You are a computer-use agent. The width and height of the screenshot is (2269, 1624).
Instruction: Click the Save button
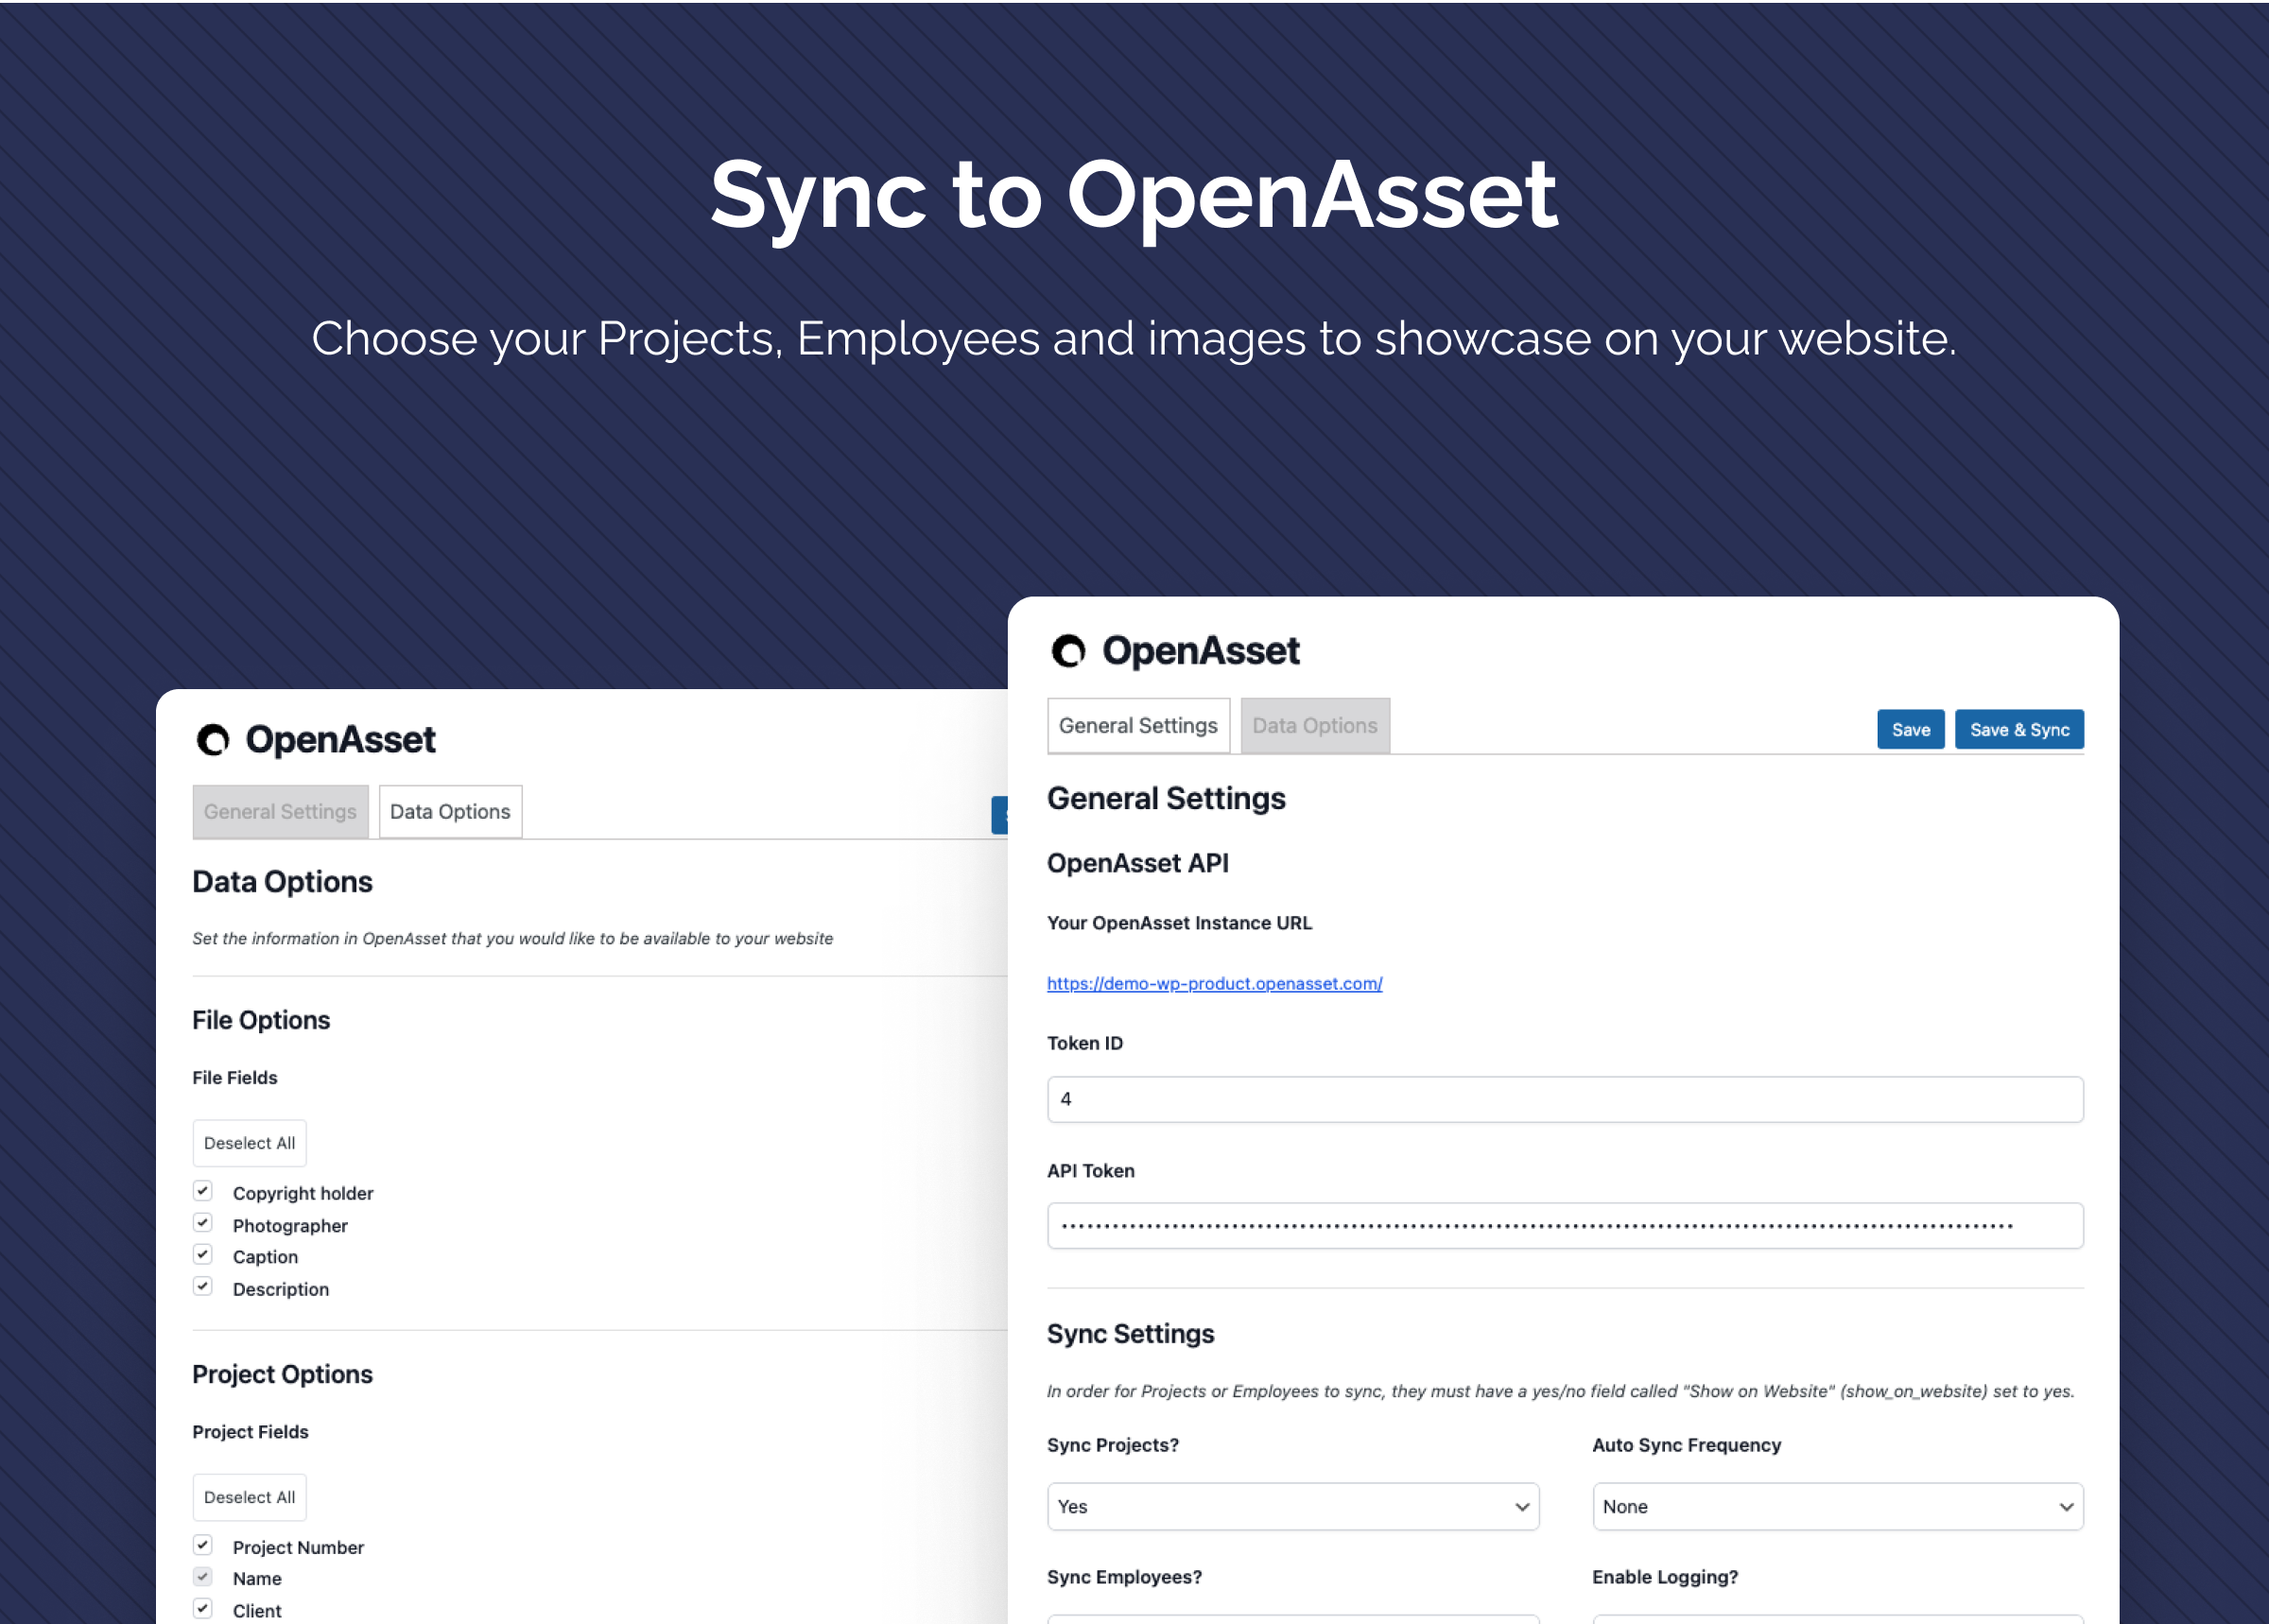[x=1911, y=730]
